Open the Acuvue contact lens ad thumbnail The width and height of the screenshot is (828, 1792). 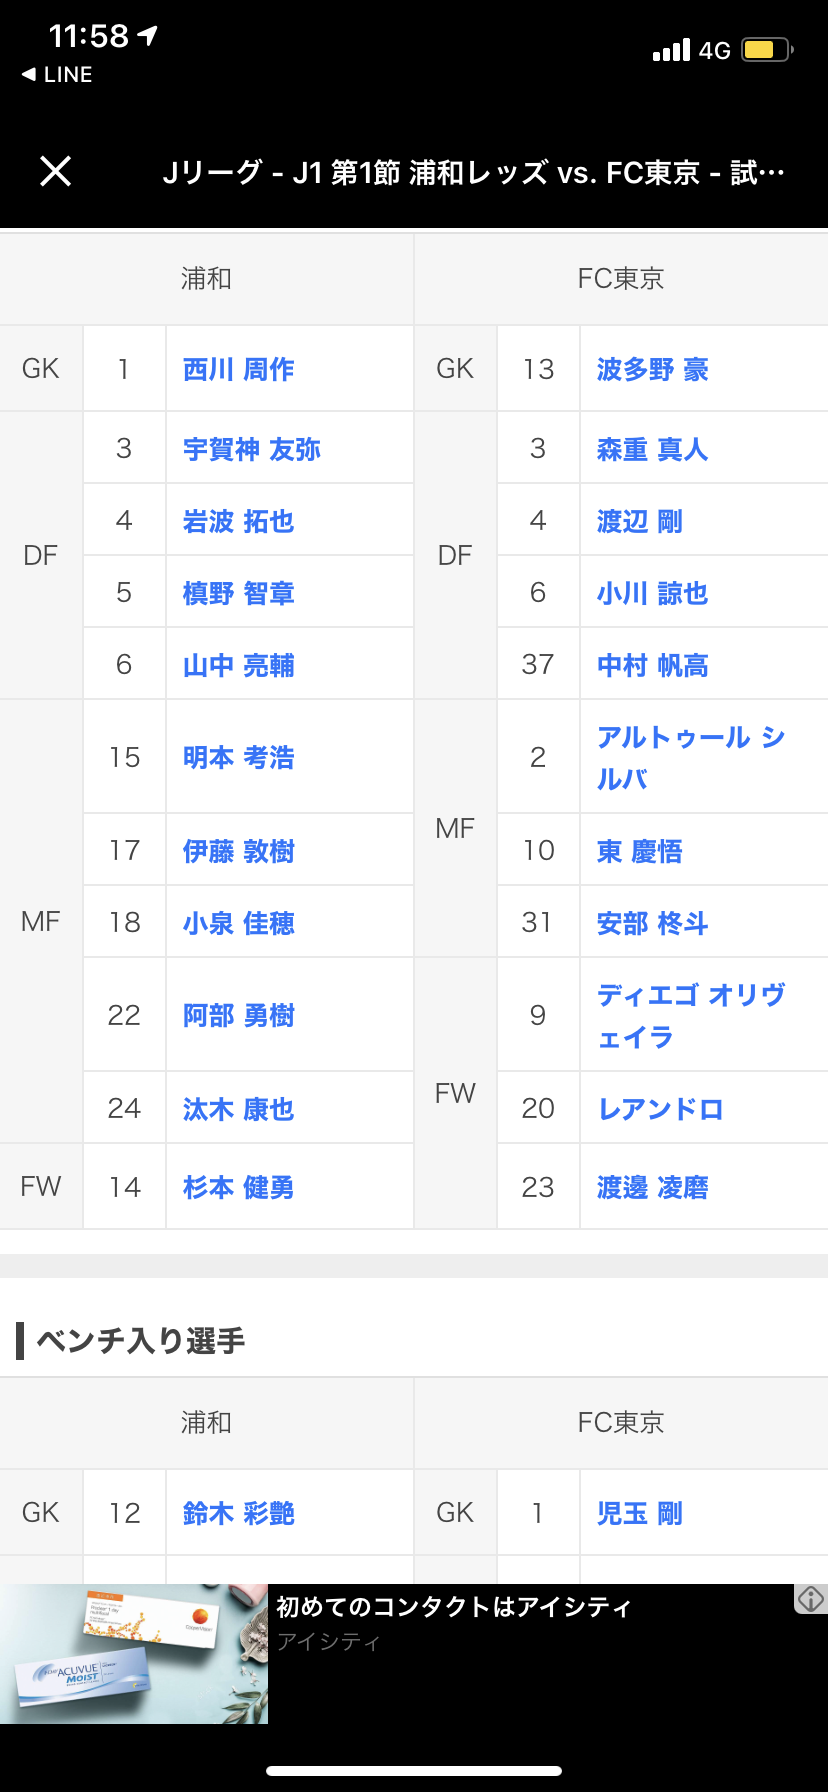pos(134,1654)
